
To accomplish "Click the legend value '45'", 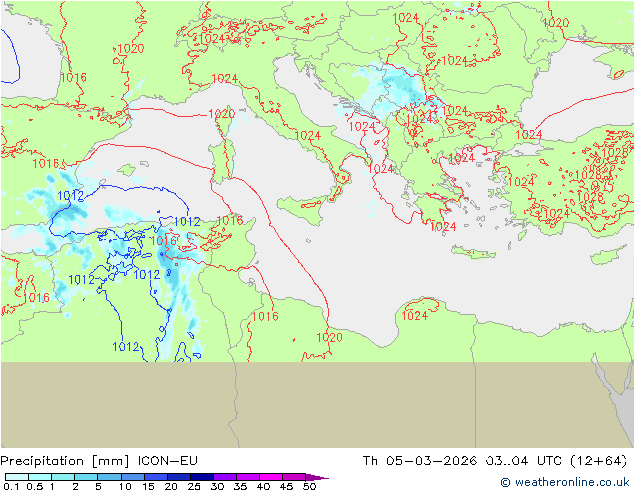I will [286, 486].
